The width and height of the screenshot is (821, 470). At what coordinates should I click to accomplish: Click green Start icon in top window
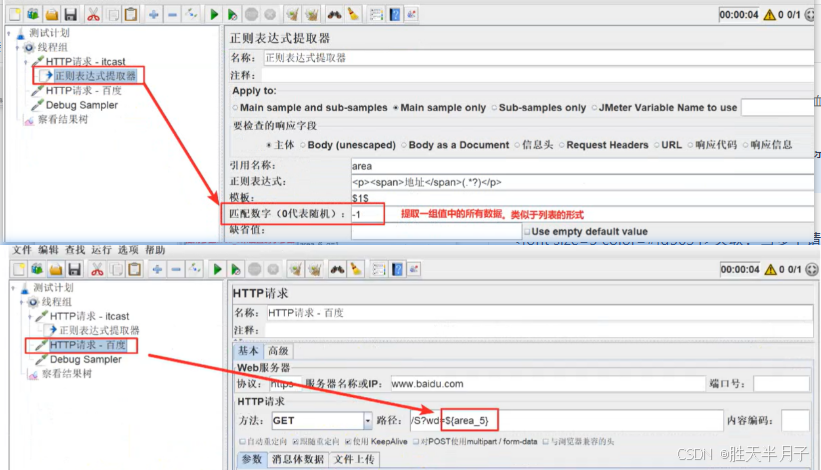[214, 15]
